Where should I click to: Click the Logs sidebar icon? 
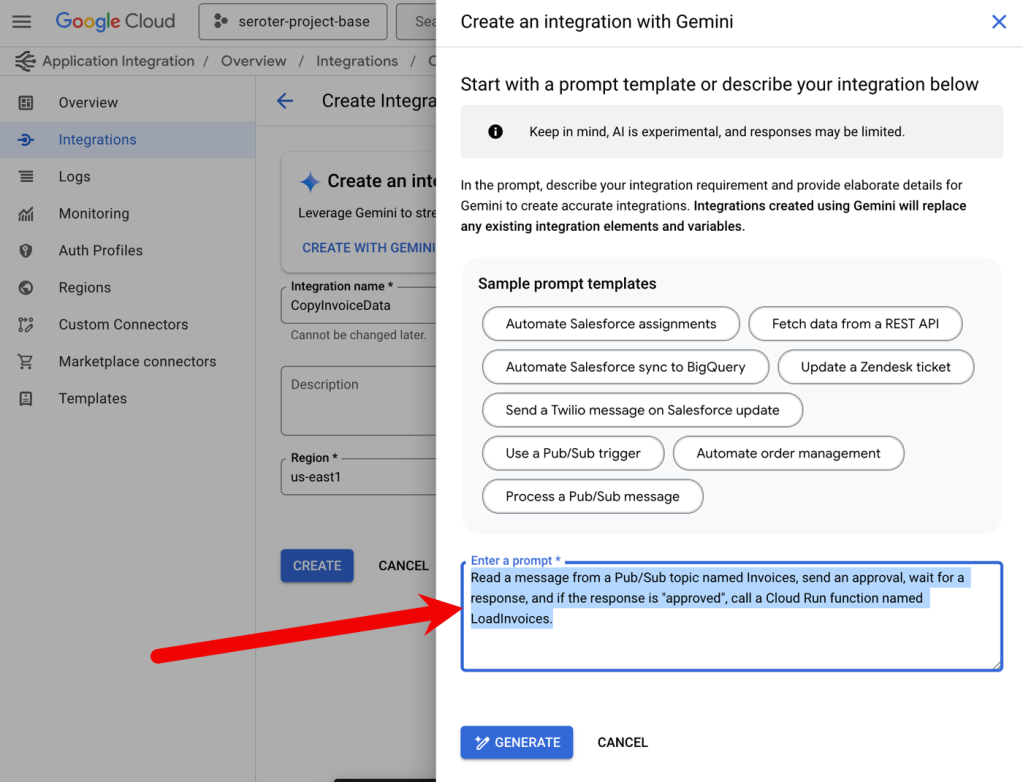click(26, 177)
